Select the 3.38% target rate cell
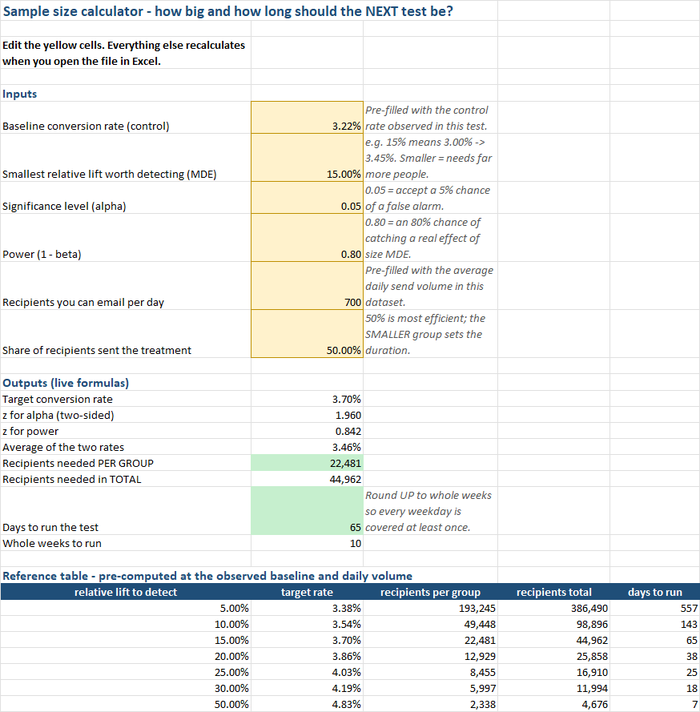The width and height of the screenshot is (700, 712). pos(307,608)
